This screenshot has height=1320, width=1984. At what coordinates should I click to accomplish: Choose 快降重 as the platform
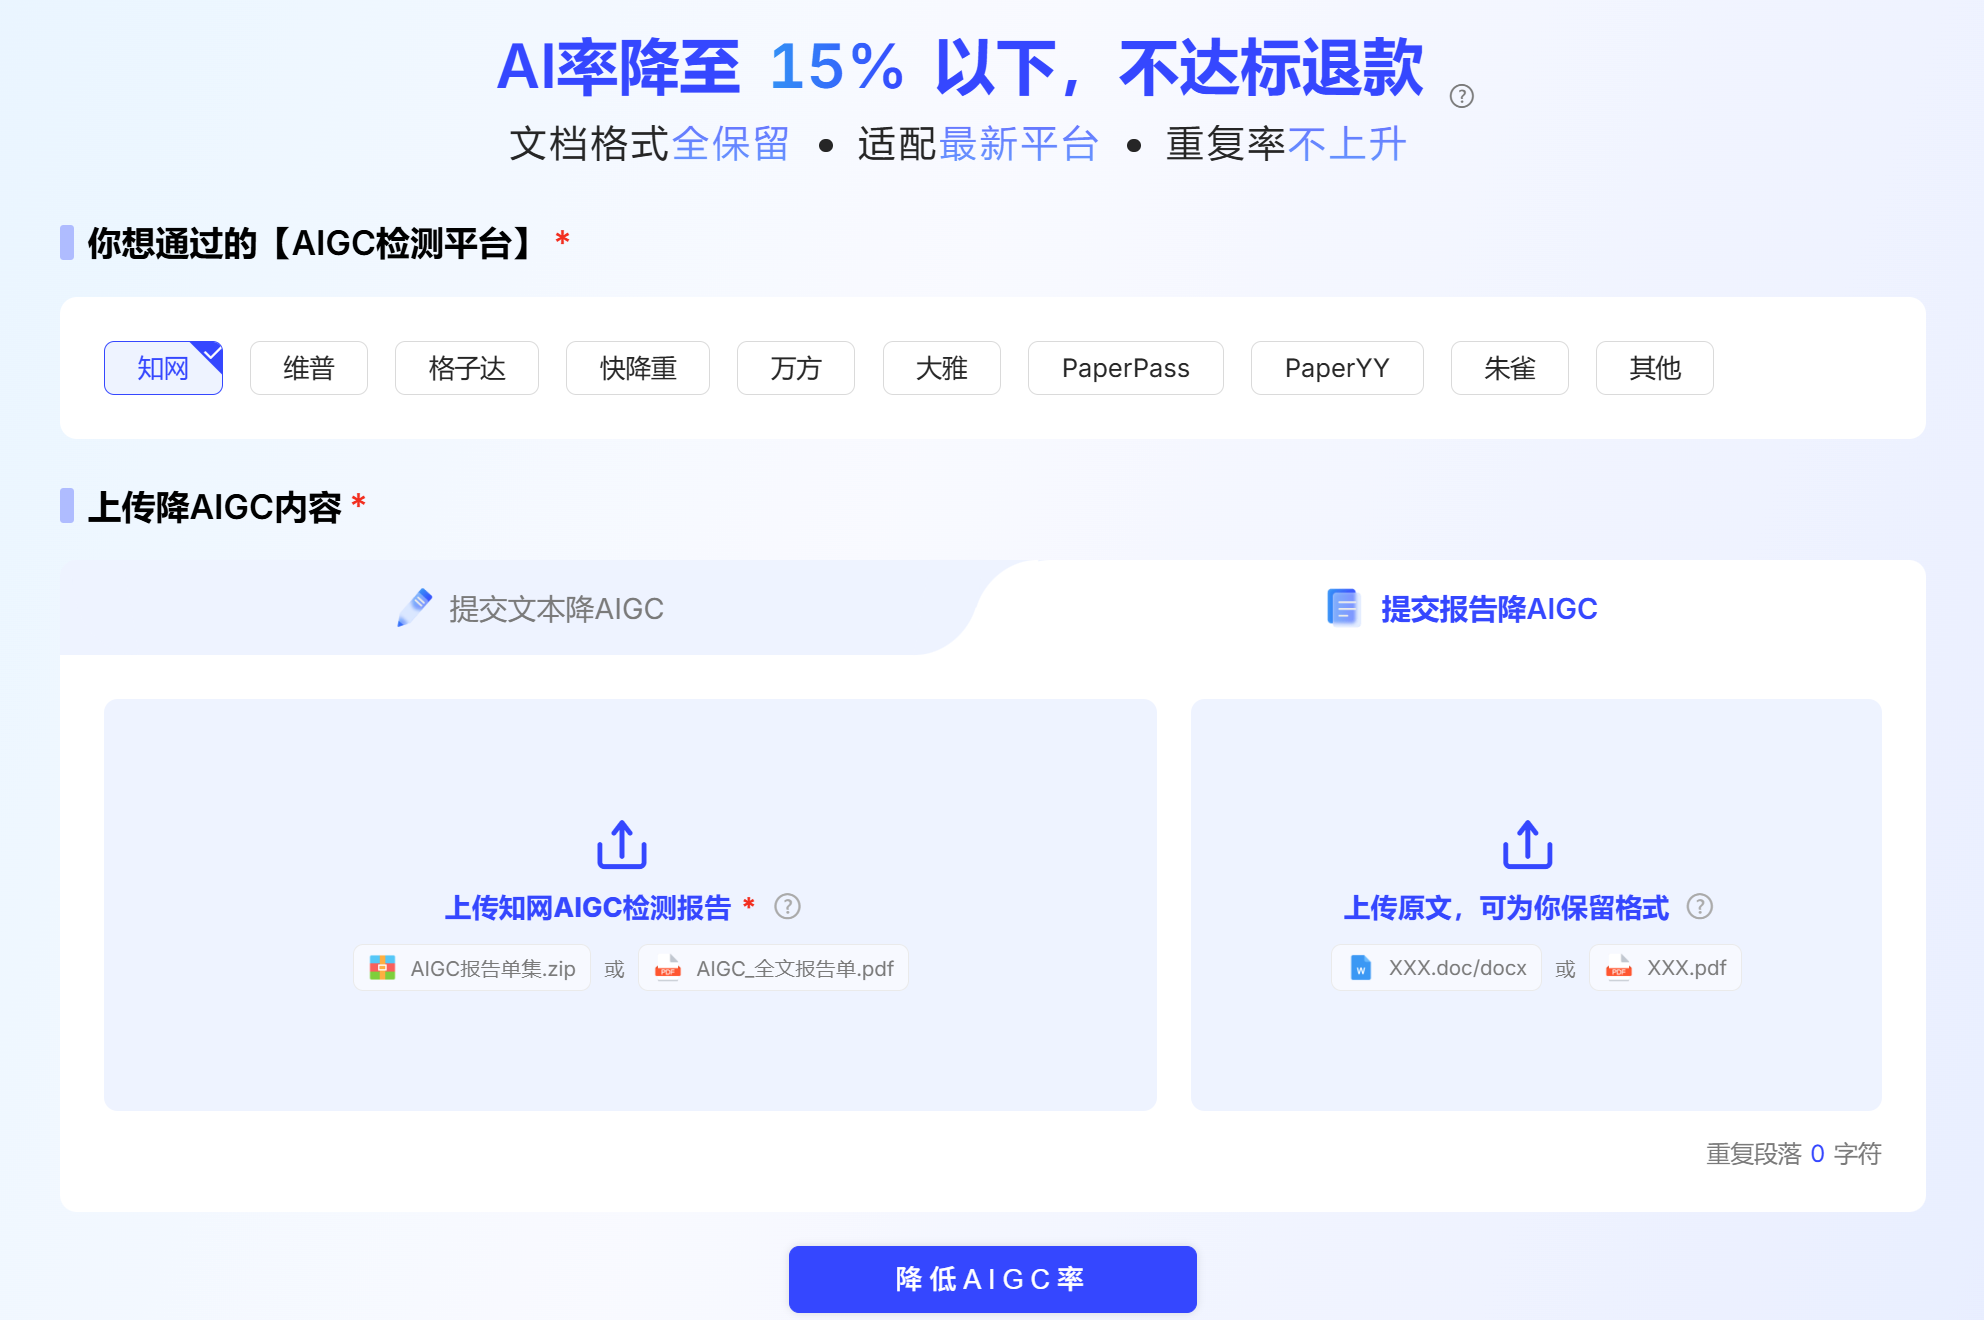638,368
